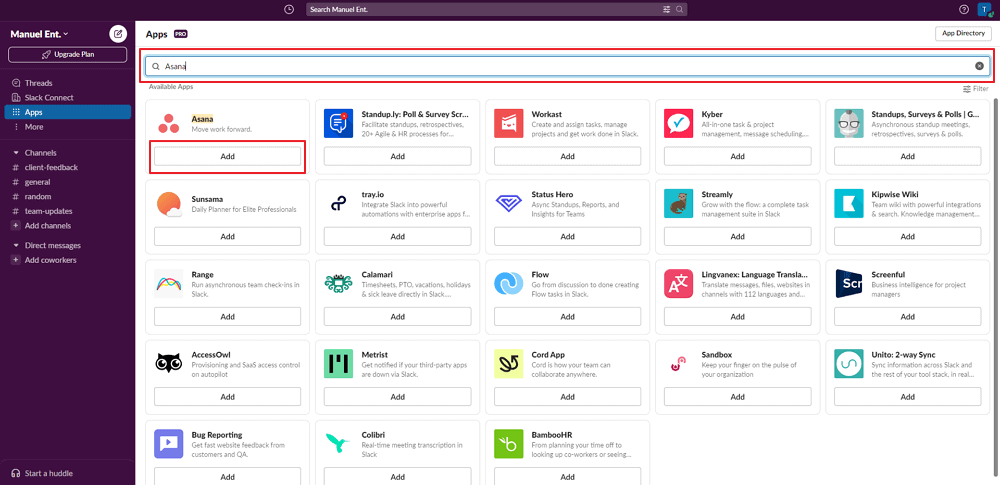1000x485 pixels.
Task: Click the Search Manuel Ent. top field
Action: coord(496,10)
